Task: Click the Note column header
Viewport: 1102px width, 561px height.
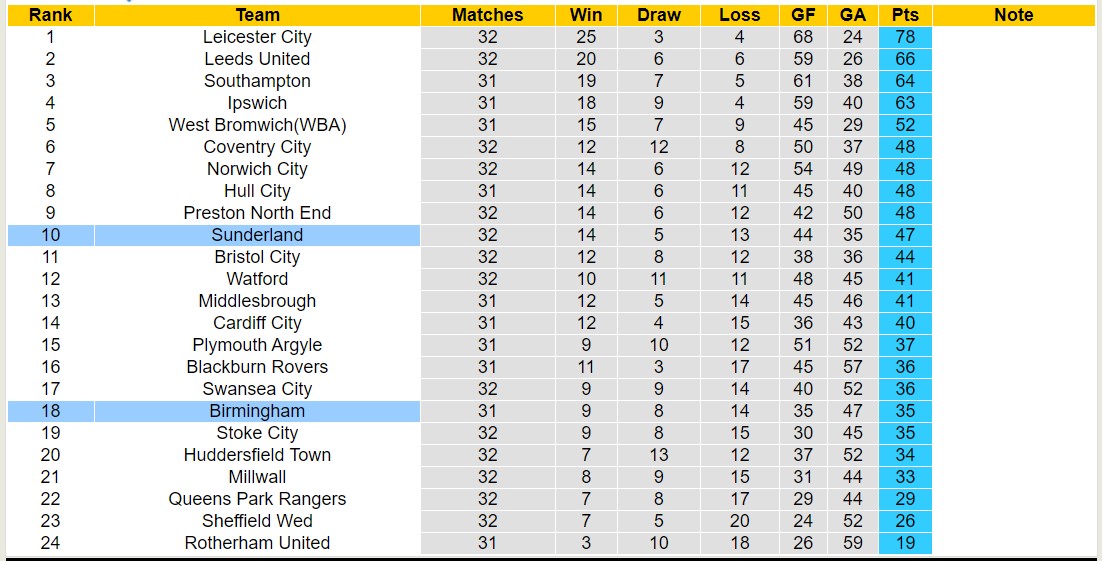Action: coord(1014,15)
